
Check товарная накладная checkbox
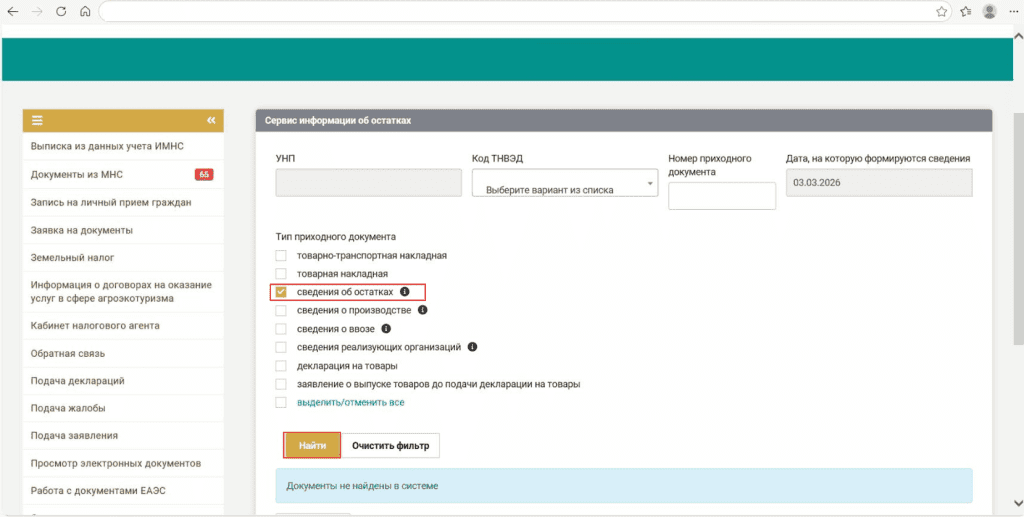point(281,274)
